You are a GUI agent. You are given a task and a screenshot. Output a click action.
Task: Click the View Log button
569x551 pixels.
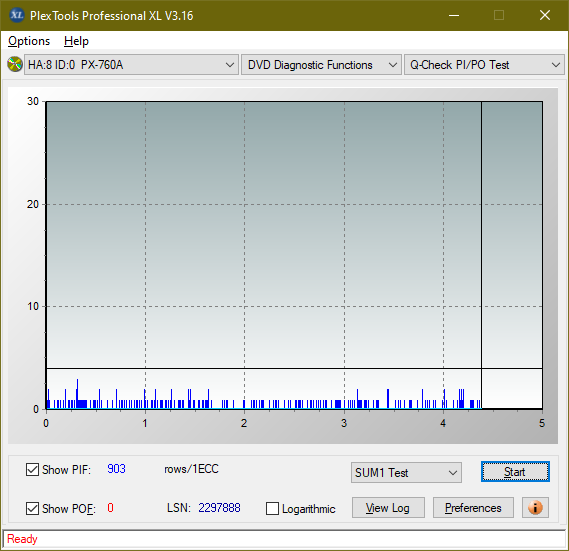pyautogui.click(x=388, y=507)
